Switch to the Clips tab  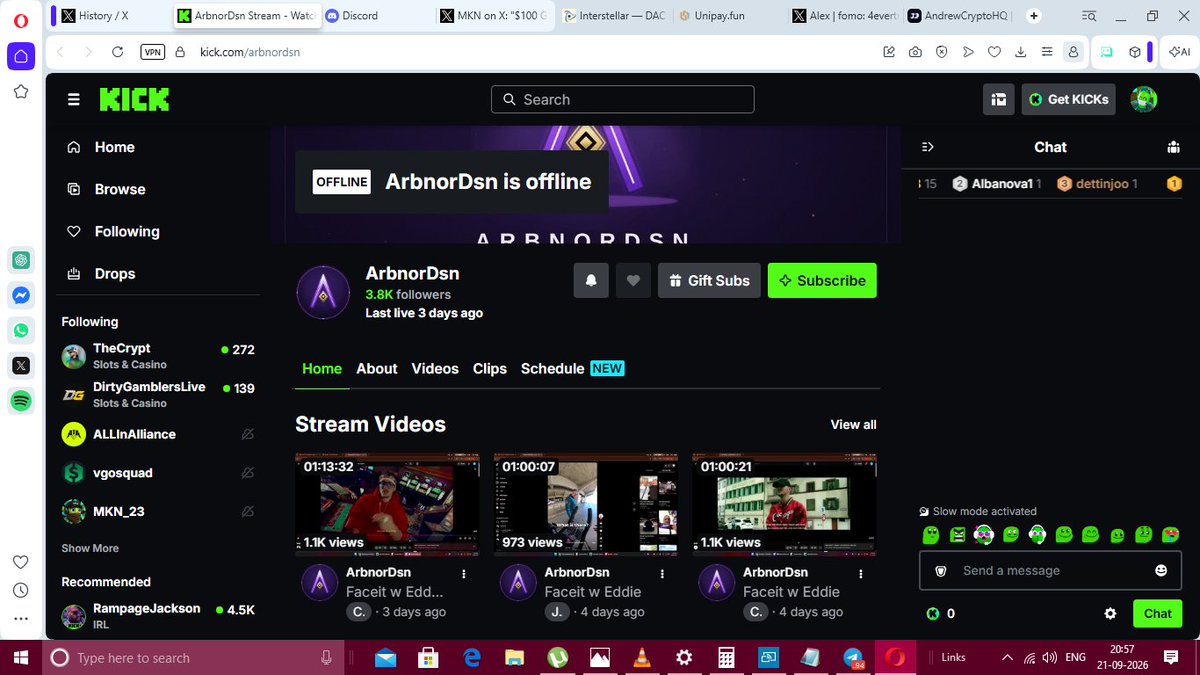point(490,368)
